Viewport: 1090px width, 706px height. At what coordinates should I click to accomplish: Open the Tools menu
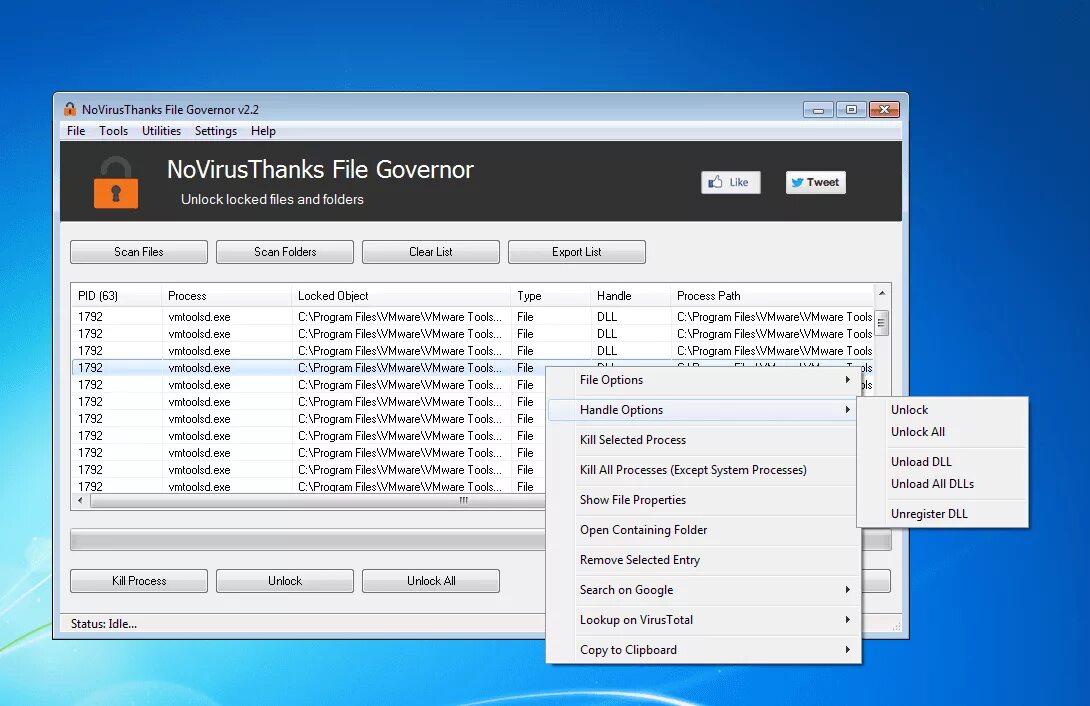(113, 131)
